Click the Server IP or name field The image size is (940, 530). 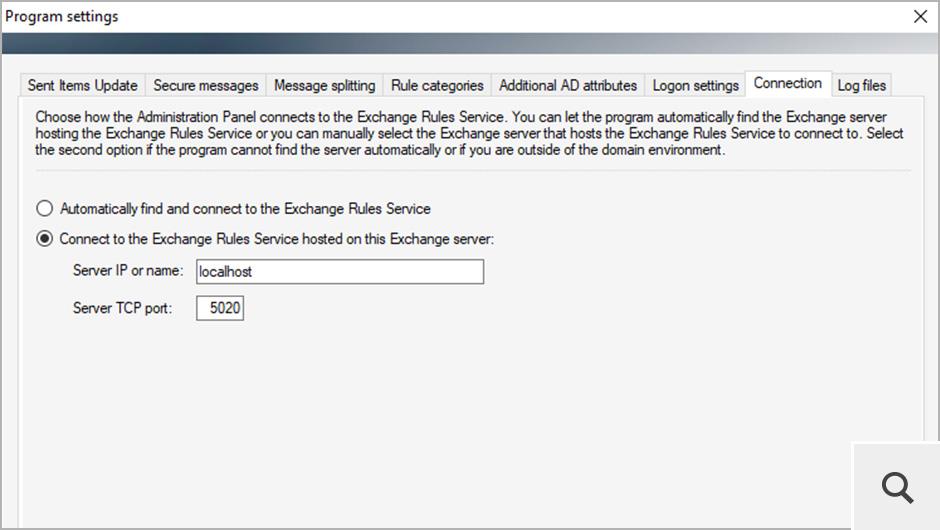pos(340,272)
